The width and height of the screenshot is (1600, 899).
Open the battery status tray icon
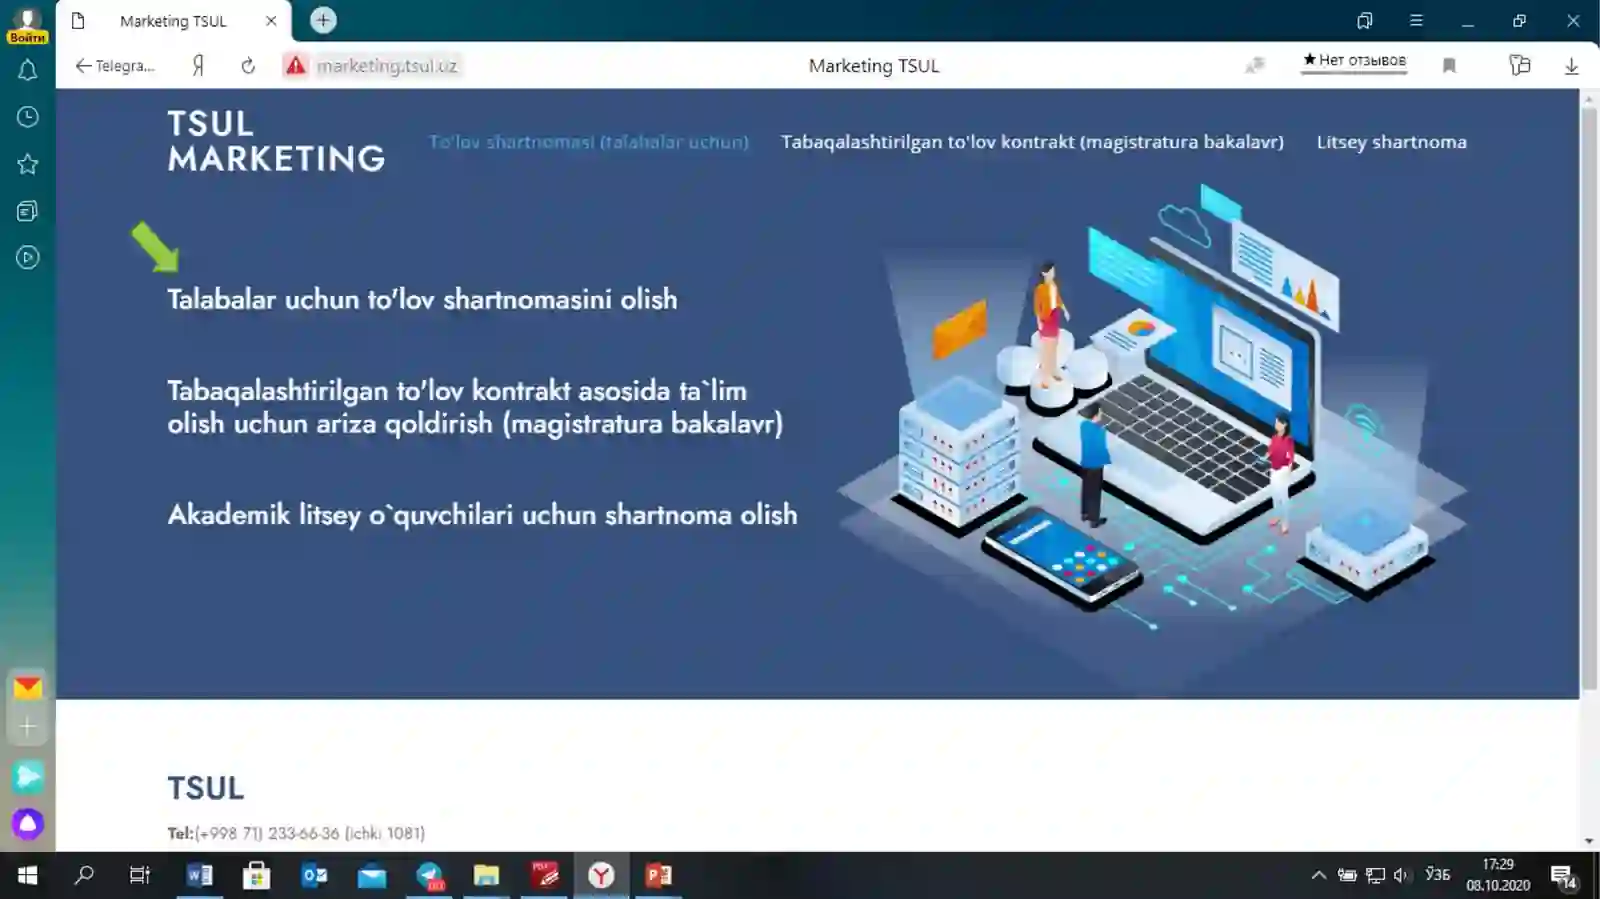(x=1348, y=876)
